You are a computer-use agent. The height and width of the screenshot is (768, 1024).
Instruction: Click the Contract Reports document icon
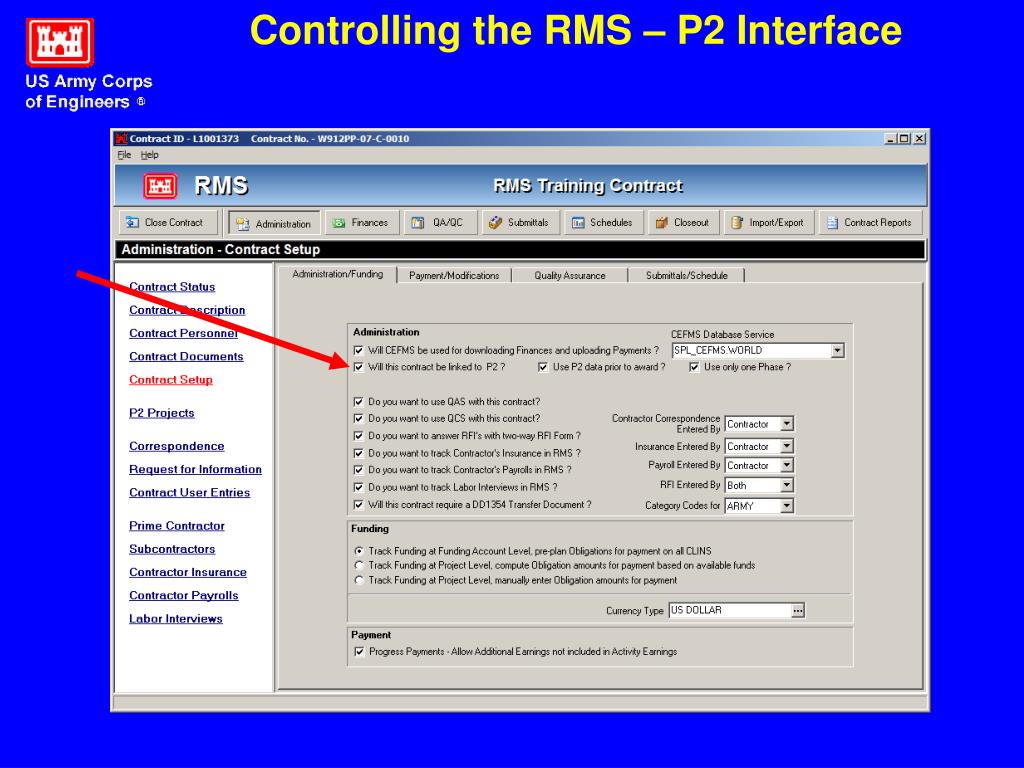(832, 223)
